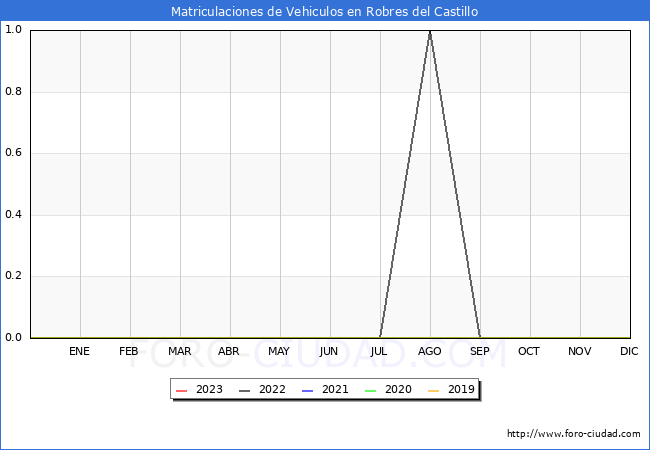The width and height of the screenshot is (650, 450).
Task: Click the chart title 'Matriculaciones de Vehiculos en Robres del Castillo'
Action: click(325, 11)
